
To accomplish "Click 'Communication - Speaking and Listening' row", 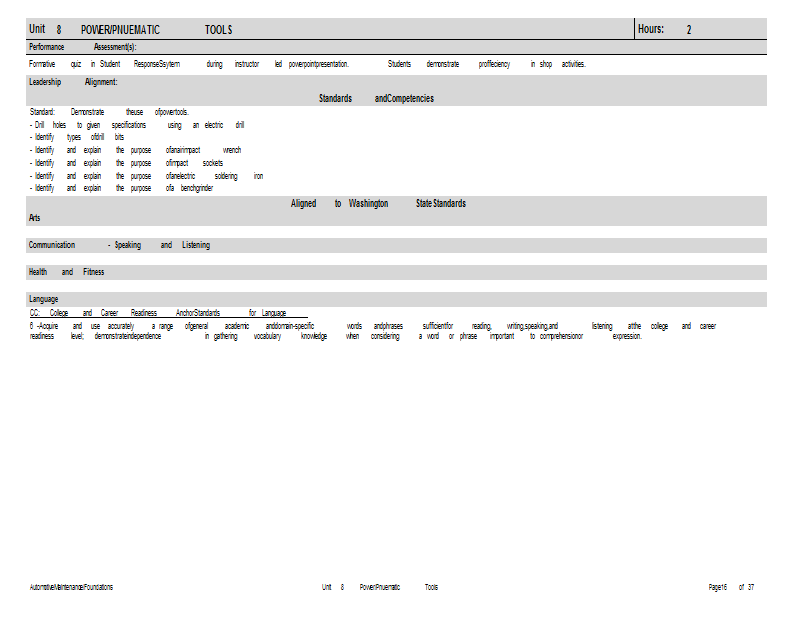I will point(396,245).
